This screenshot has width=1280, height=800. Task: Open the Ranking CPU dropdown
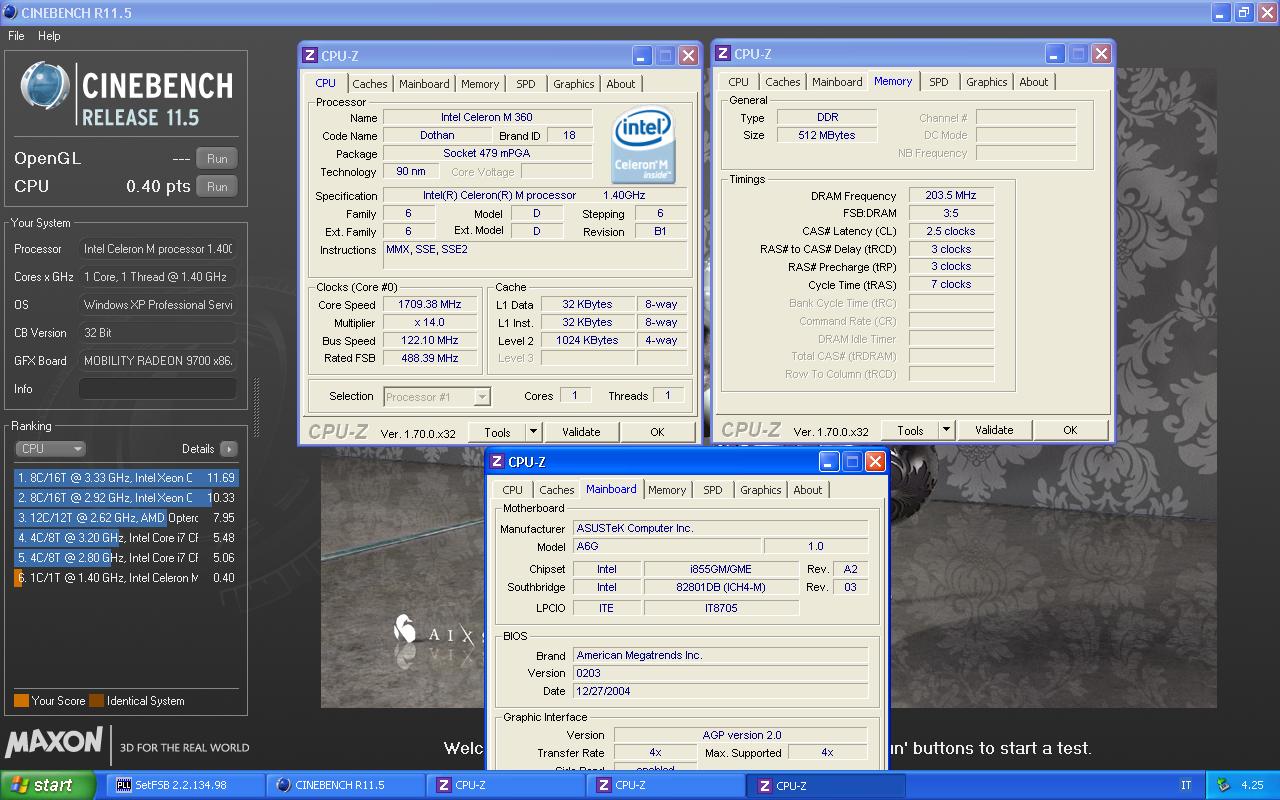tap(50, 449)
